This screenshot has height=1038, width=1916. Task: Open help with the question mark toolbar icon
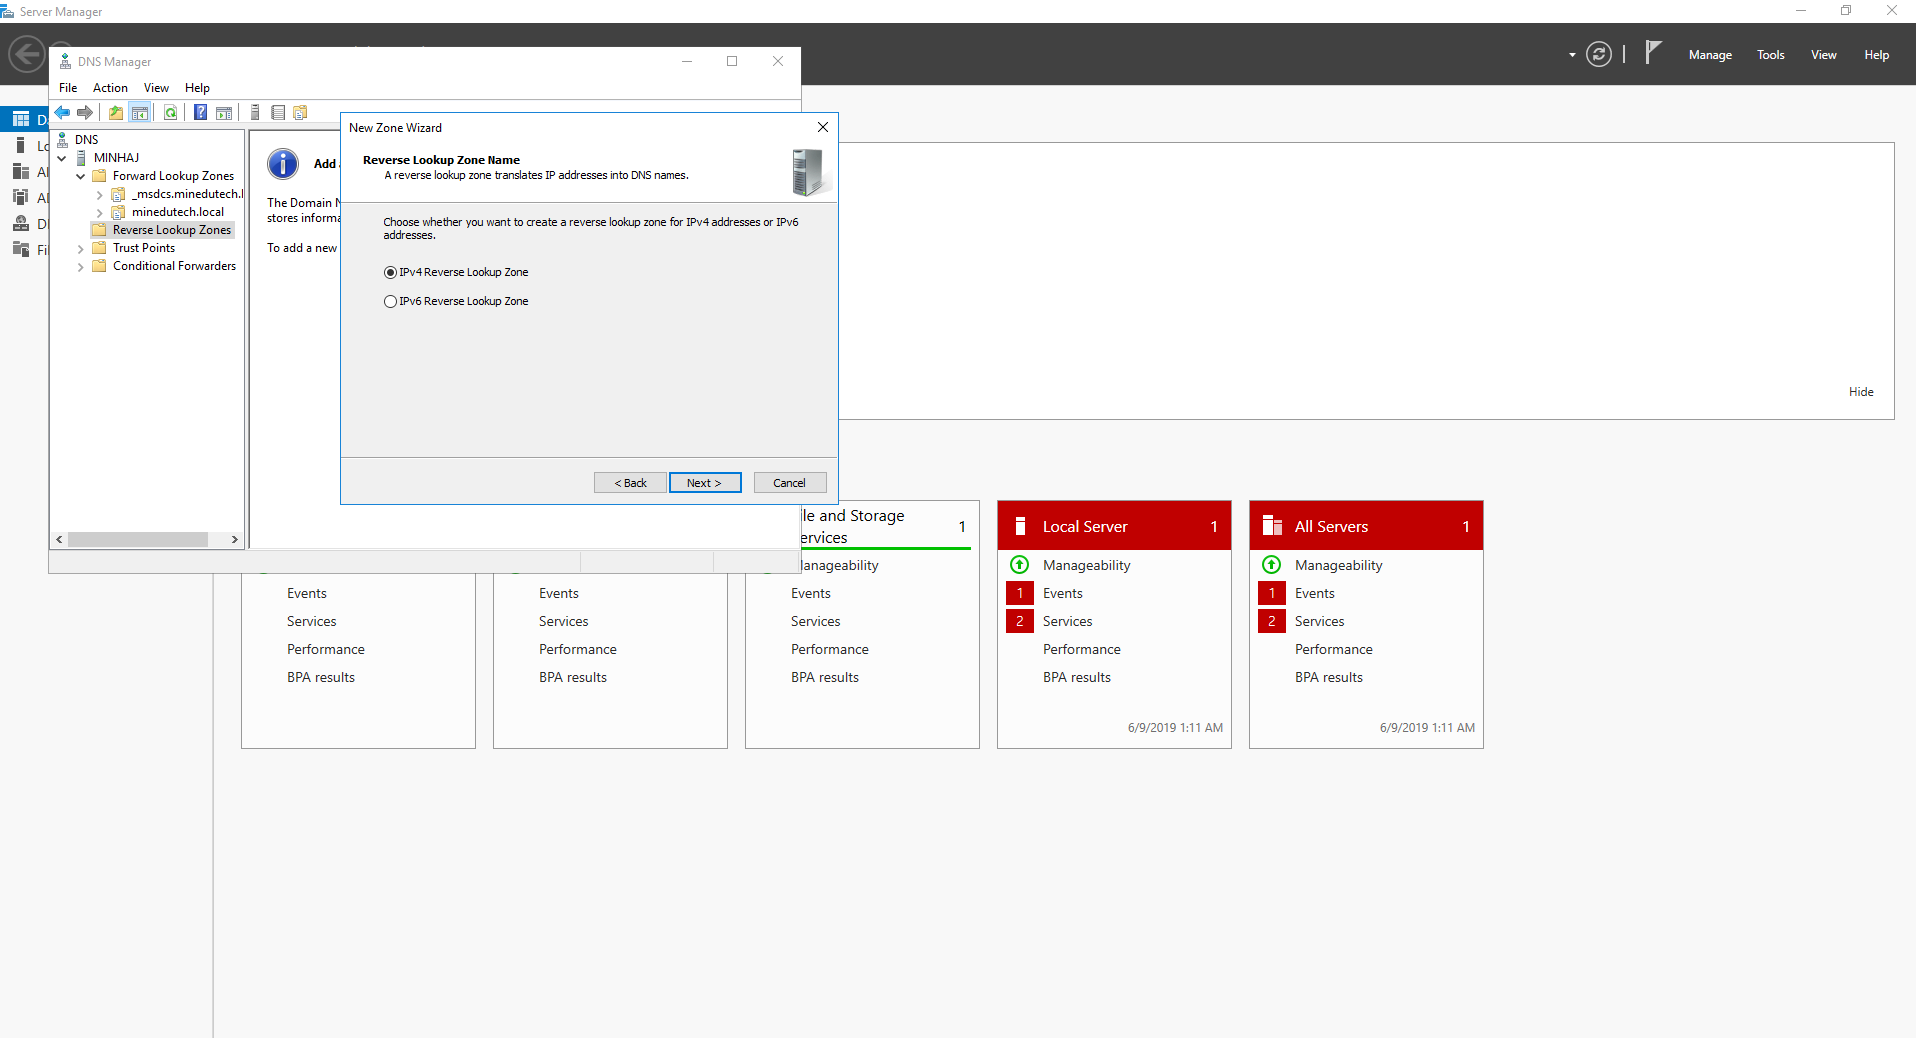(199, 112)
